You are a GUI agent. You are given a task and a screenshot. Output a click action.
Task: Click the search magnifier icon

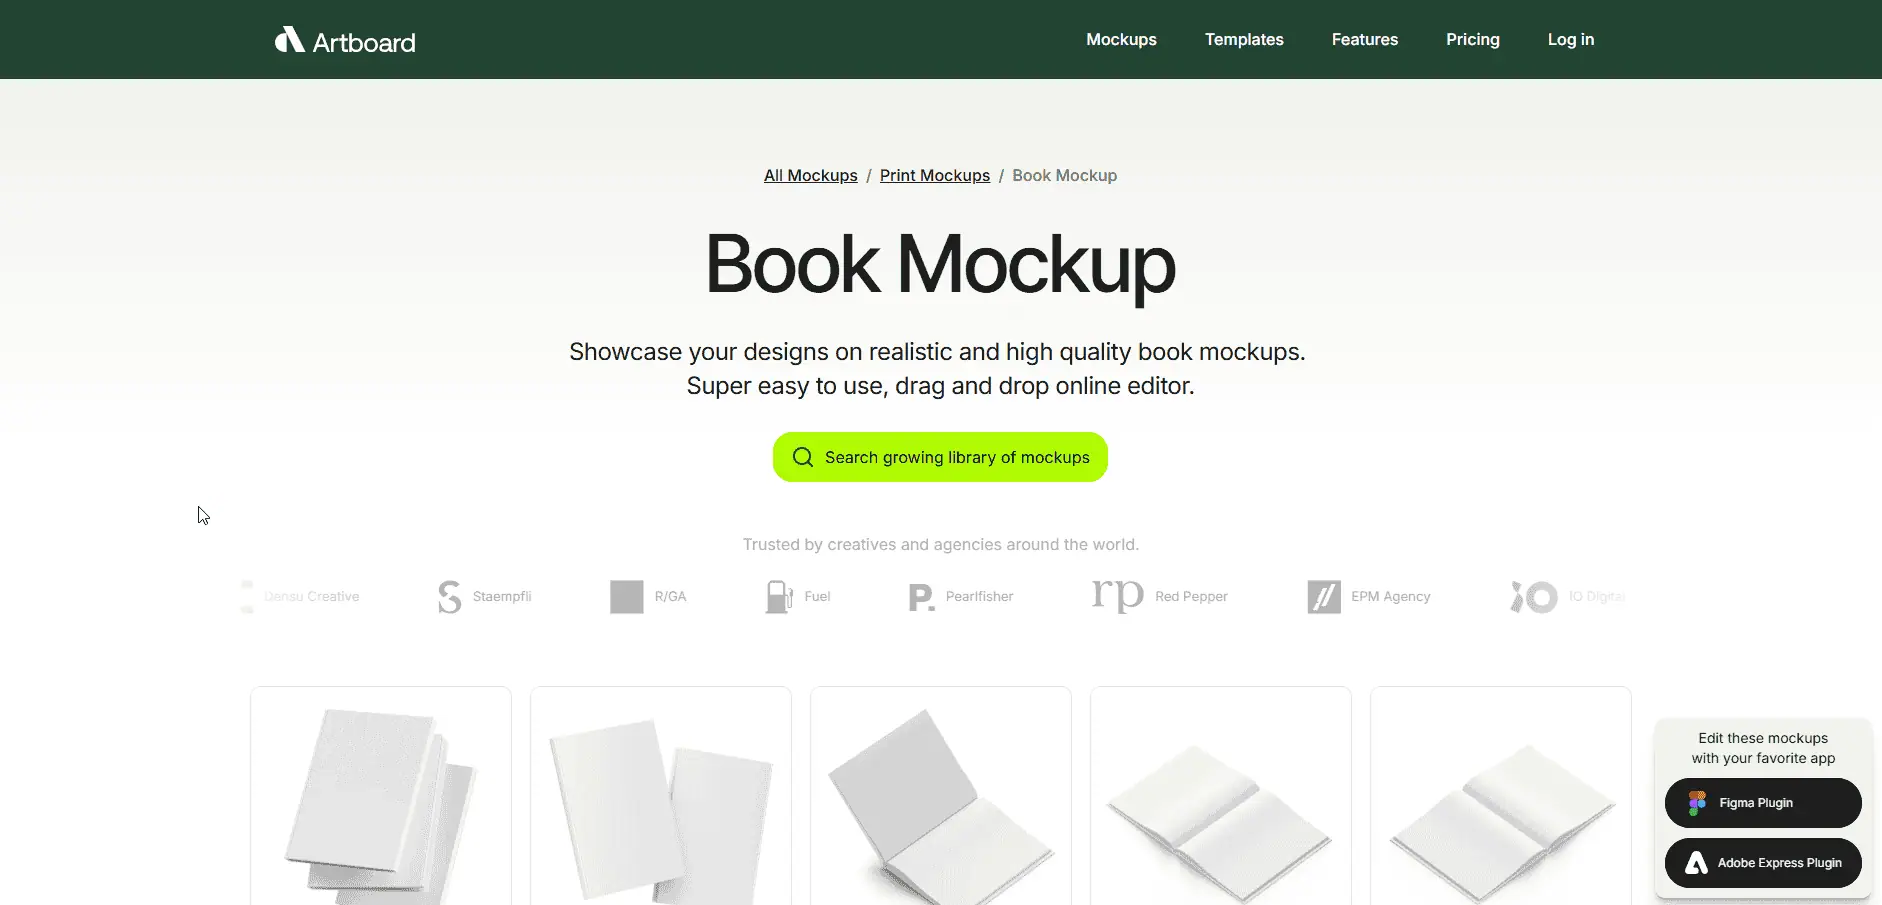(802, 457)
